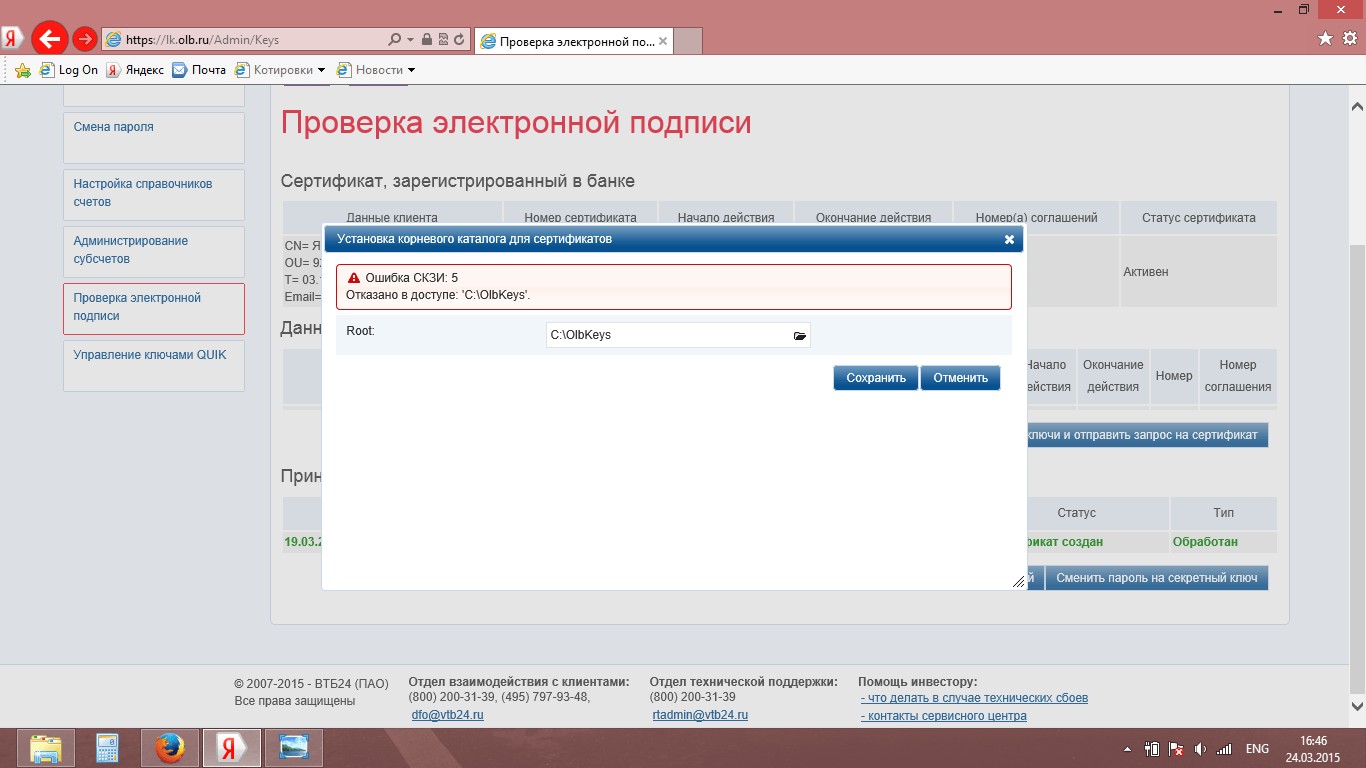
Task: Open Смена пароля in the sidebar menu
Action: click(113, 127)
